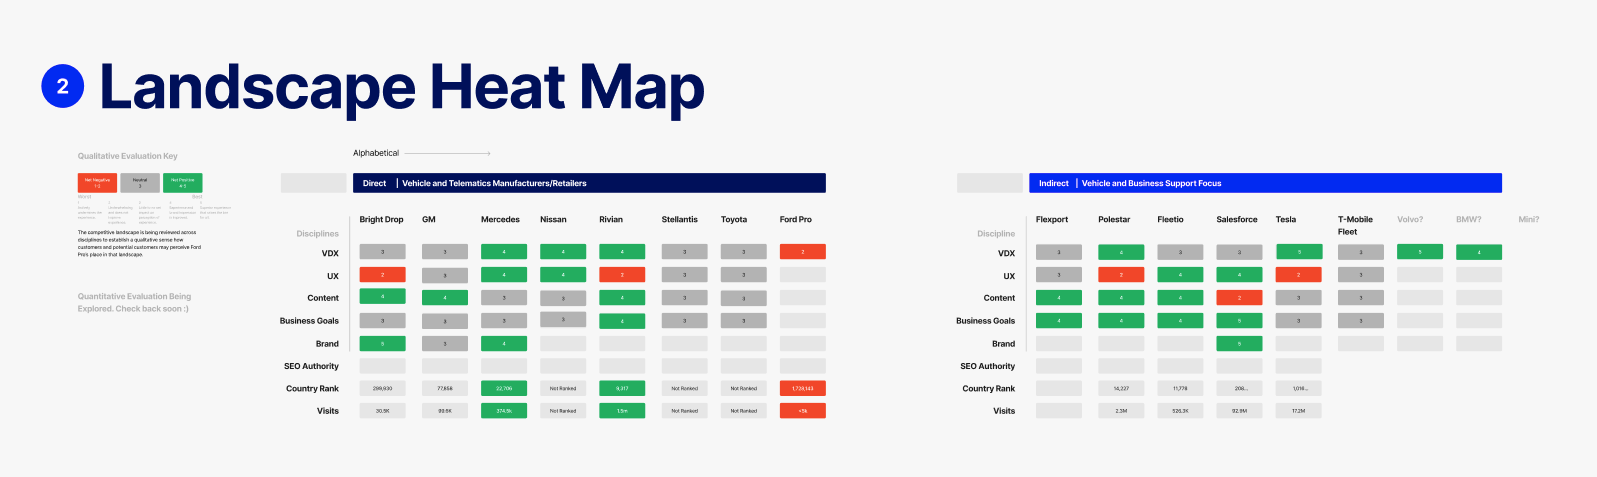
Task: Click the green Flexport Business Goals cell
Action: [1059, 321]
